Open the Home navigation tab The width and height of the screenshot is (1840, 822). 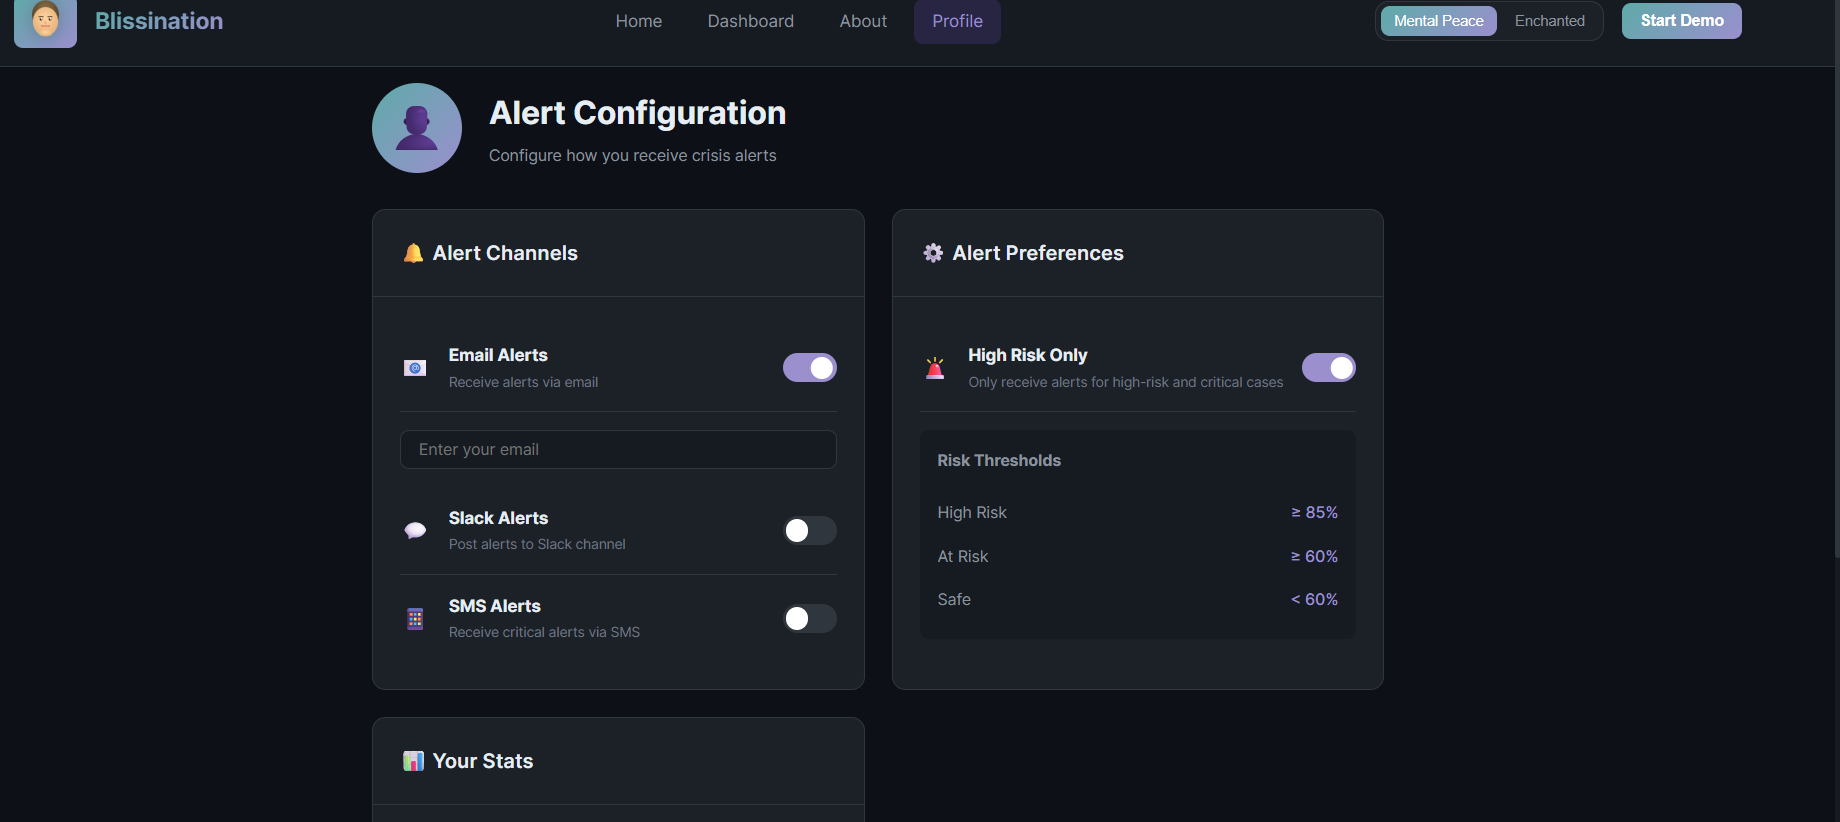[x=639, y=21]
